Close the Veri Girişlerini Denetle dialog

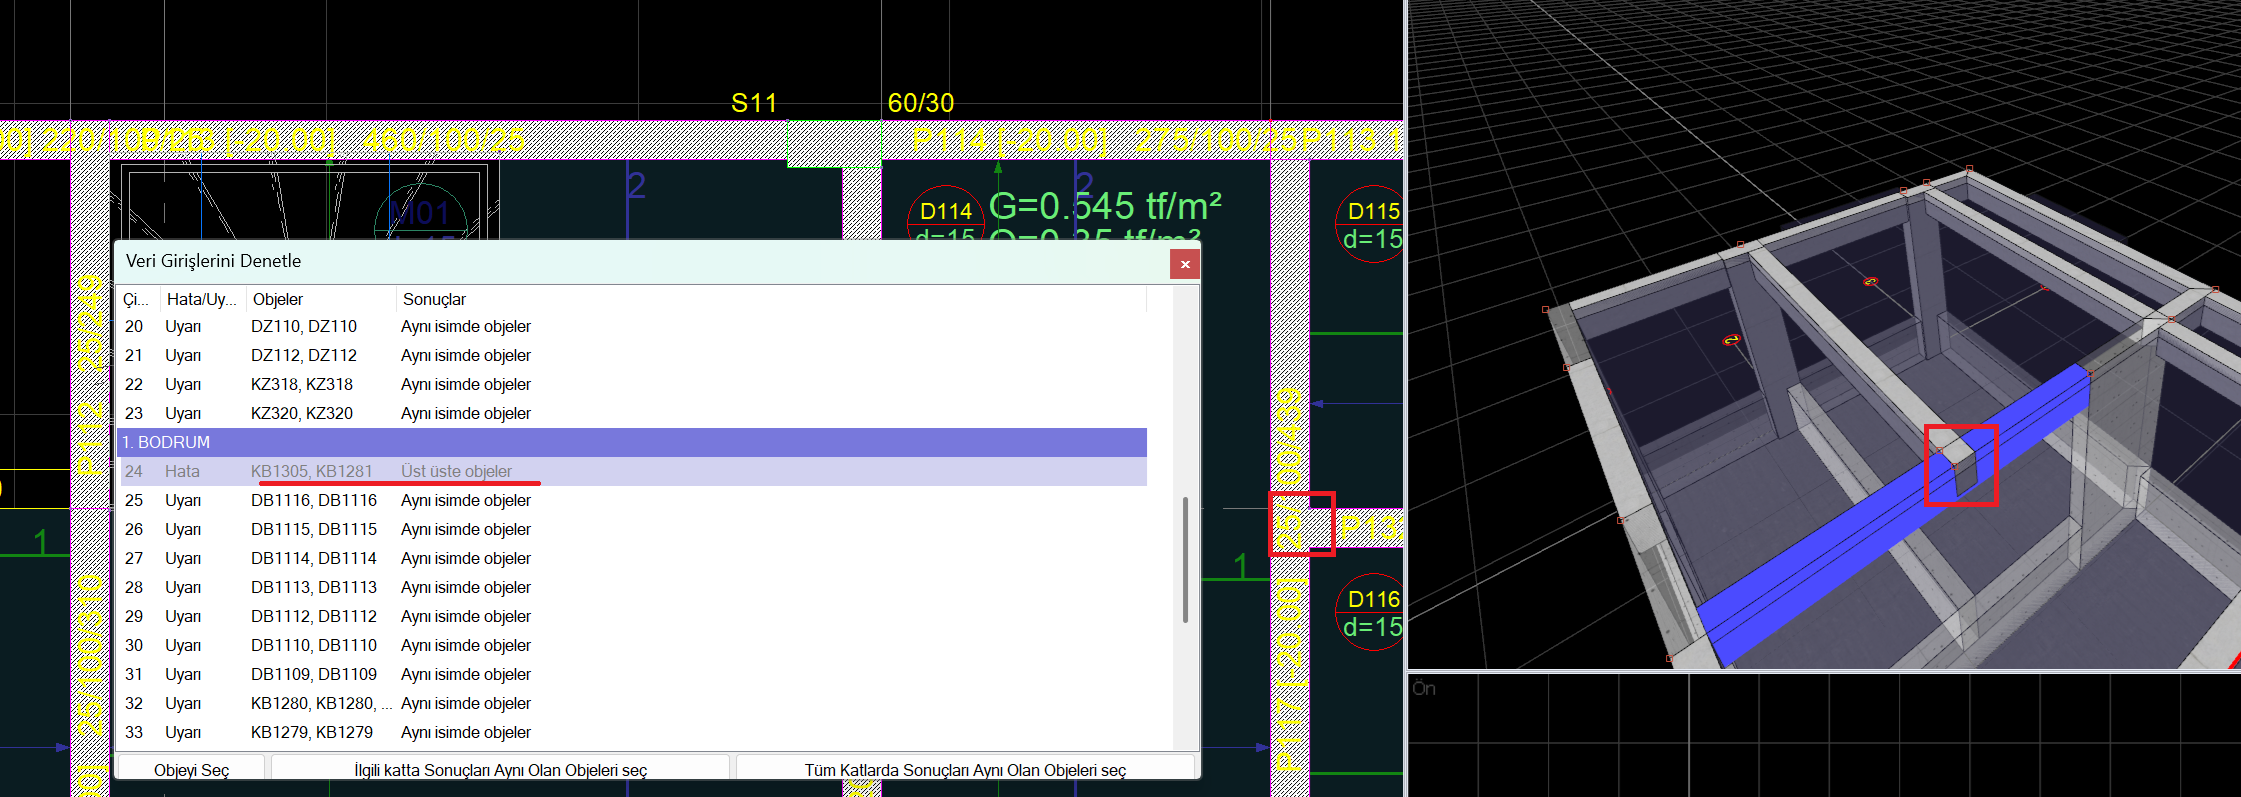pos(1185,264)
